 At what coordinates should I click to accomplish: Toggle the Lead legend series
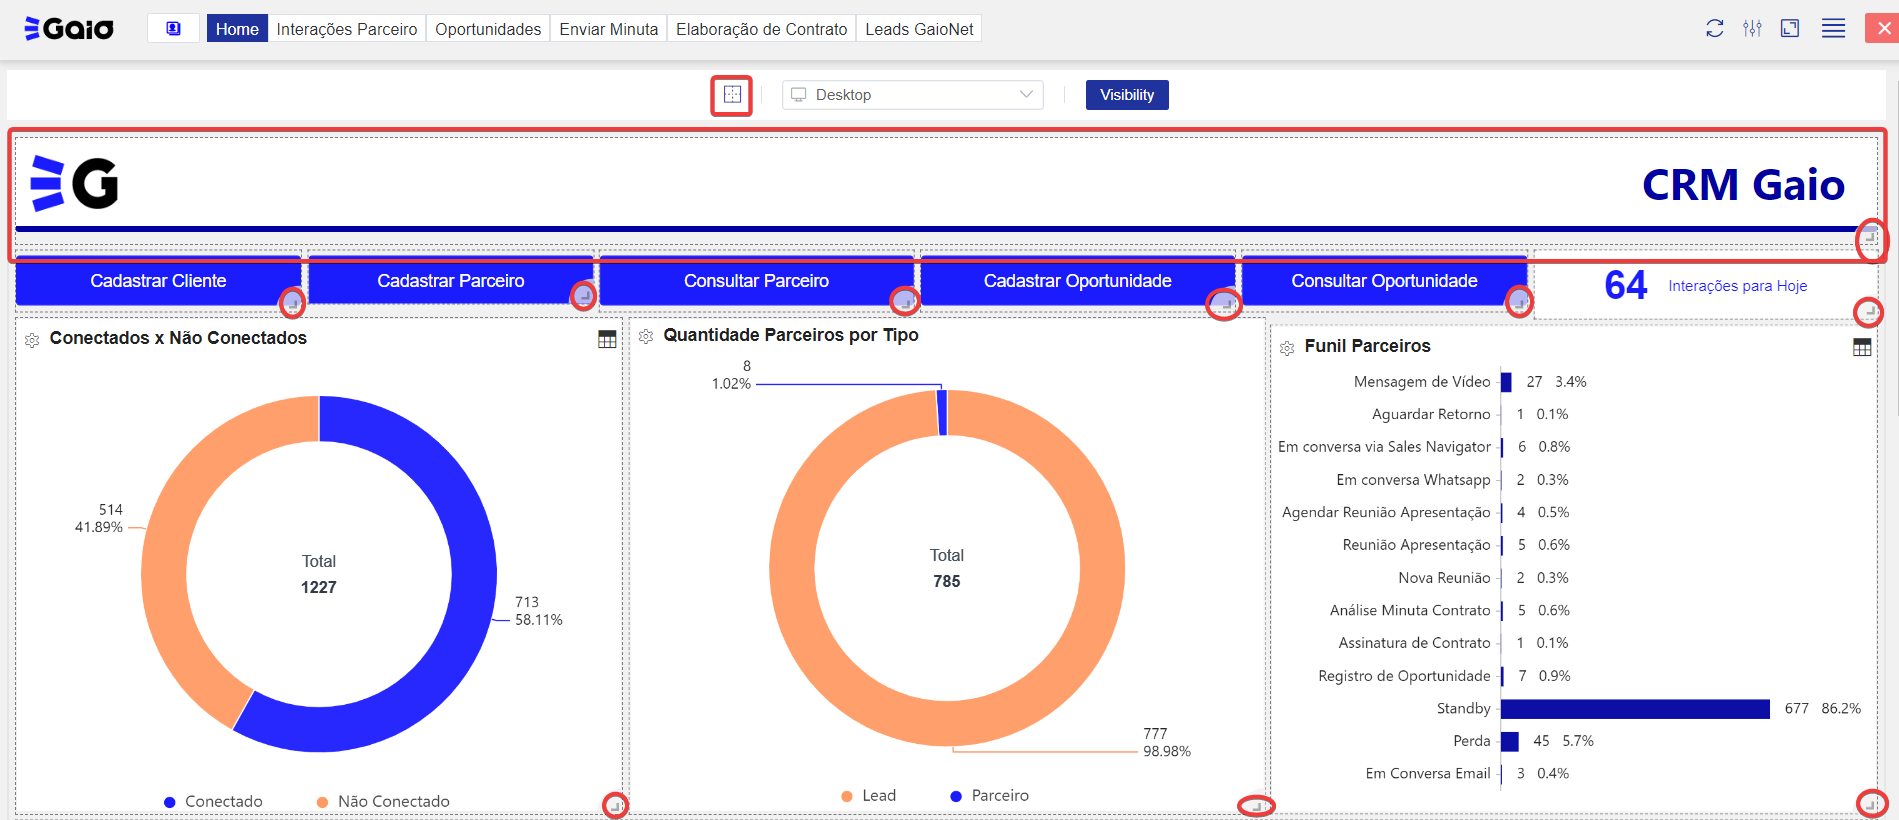coord(869,795)
